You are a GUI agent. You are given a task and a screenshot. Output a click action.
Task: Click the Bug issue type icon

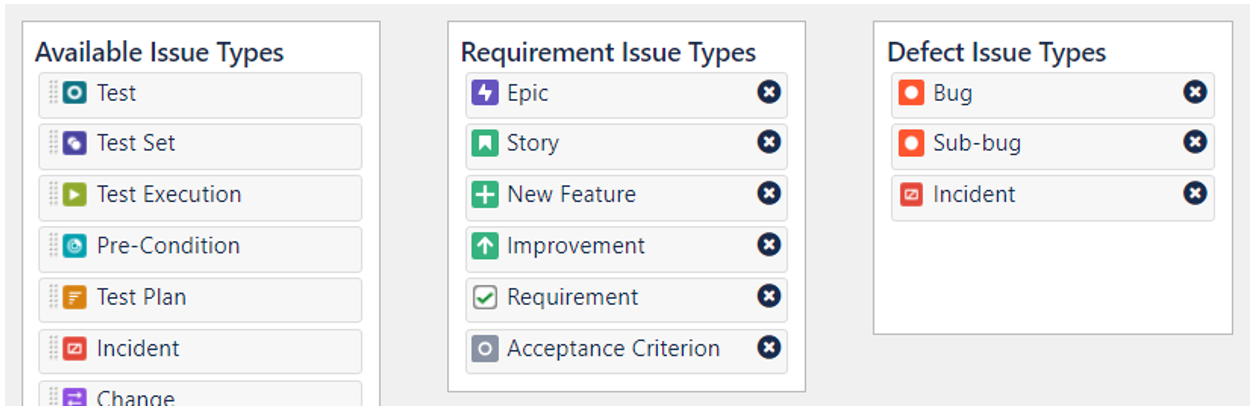(911, 93)
